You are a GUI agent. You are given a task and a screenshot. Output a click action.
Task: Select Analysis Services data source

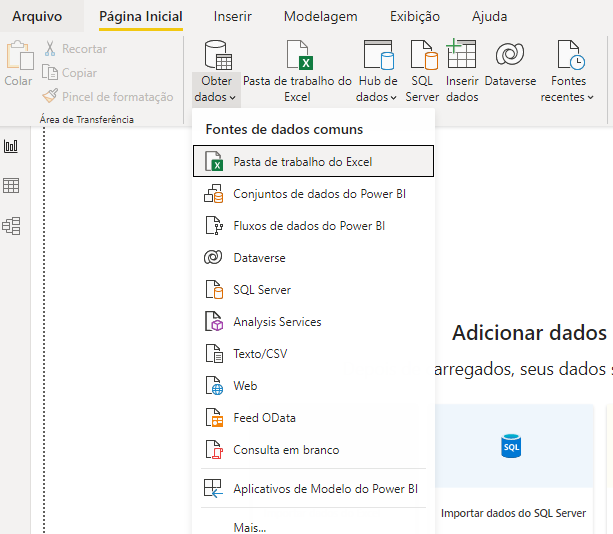313,322
